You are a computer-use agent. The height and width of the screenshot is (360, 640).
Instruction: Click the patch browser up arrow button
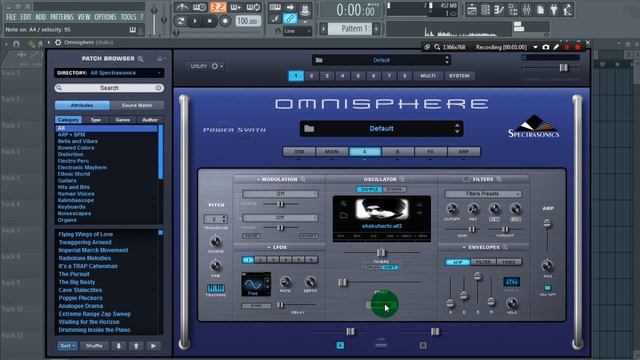click(x=136, y=346)
